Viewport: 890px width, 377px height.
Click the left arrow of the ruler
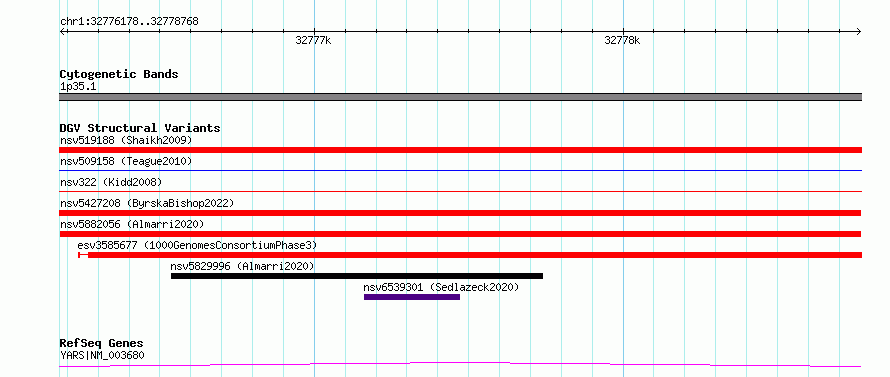(x=63, y=31)
